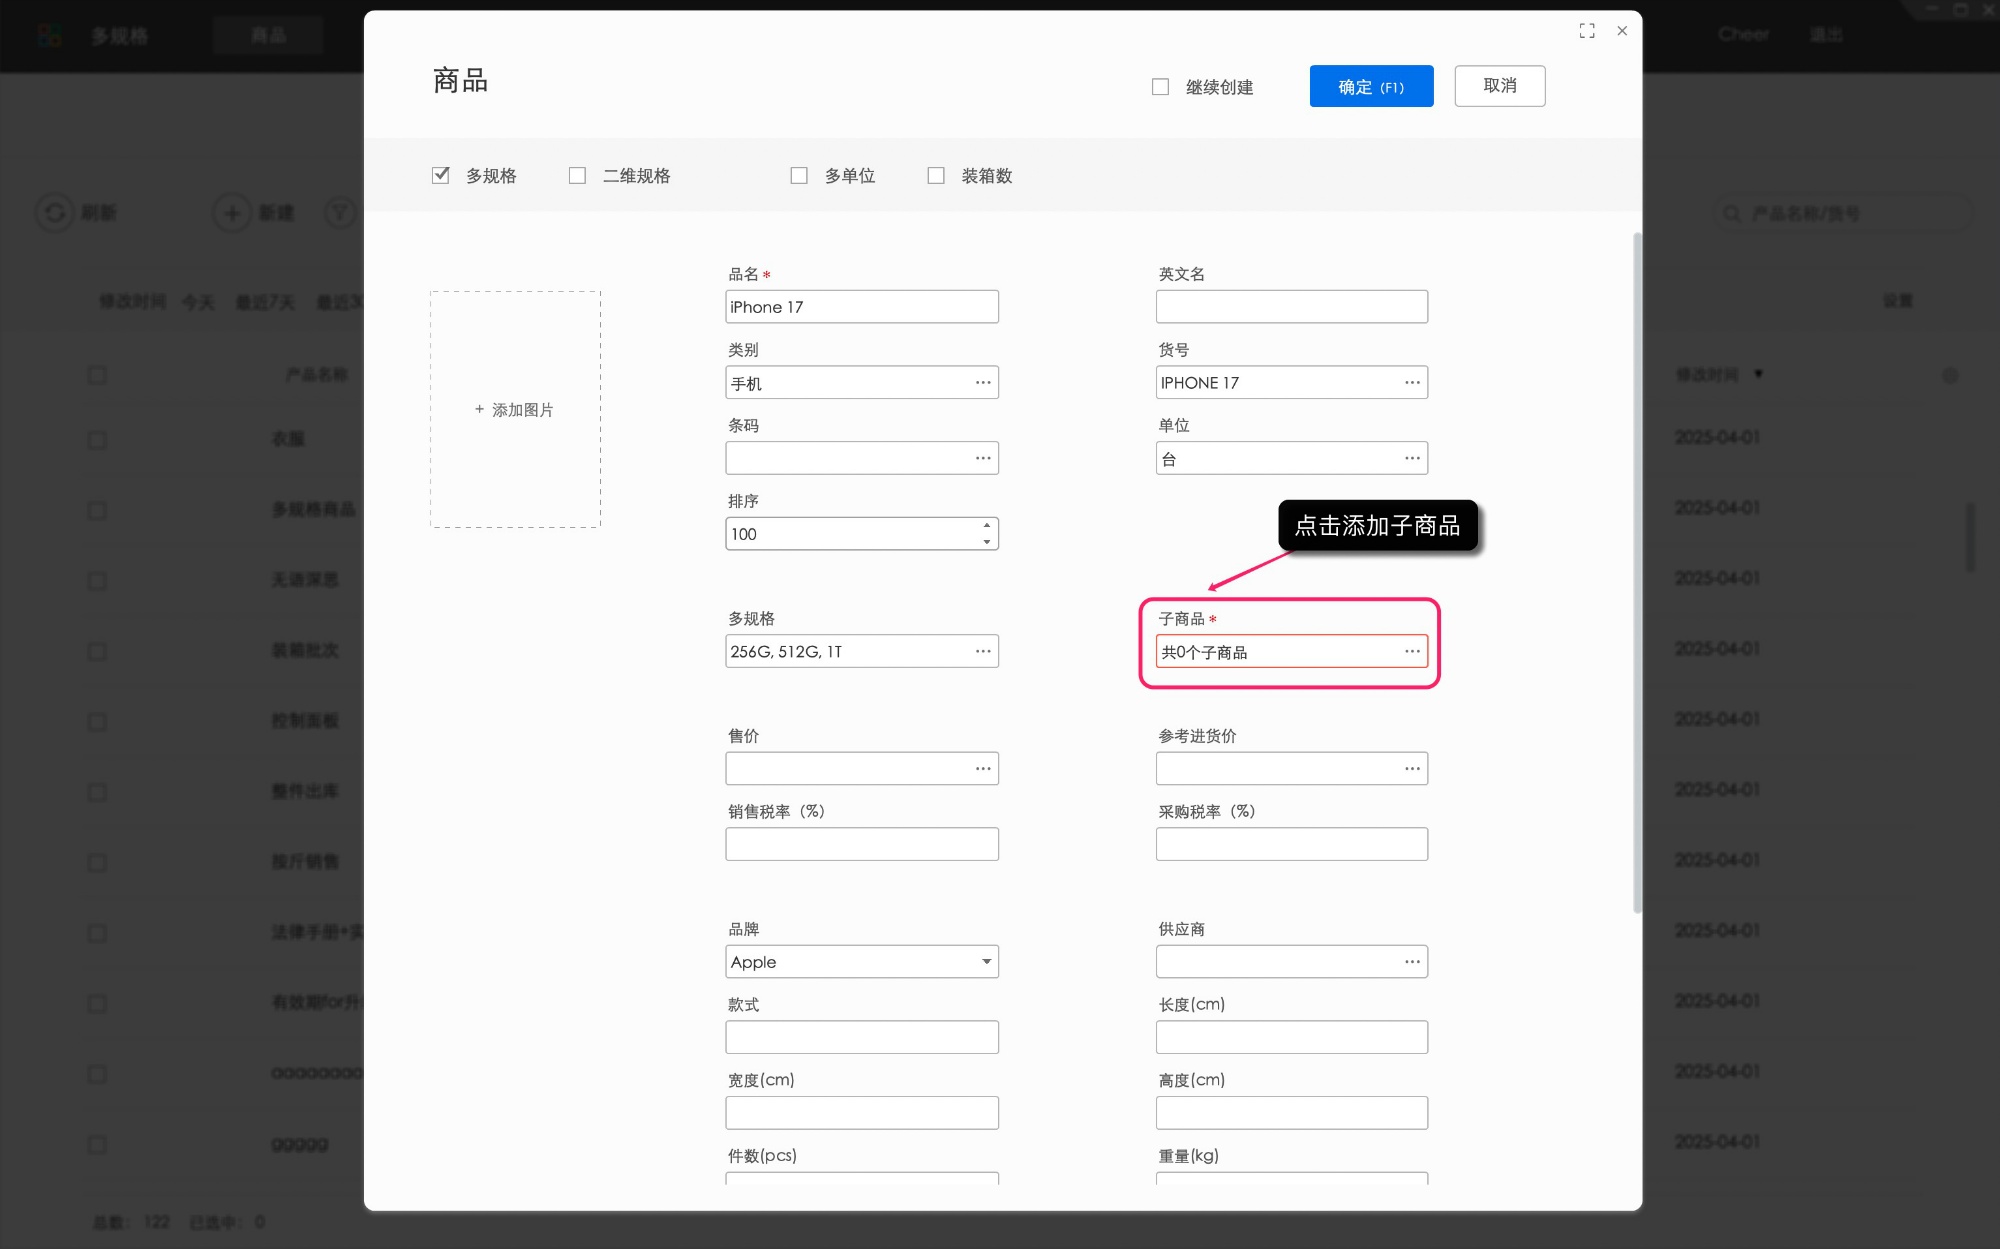
Task: Open the 多规格 spec selector ellipsis
Action: [983, 651]
